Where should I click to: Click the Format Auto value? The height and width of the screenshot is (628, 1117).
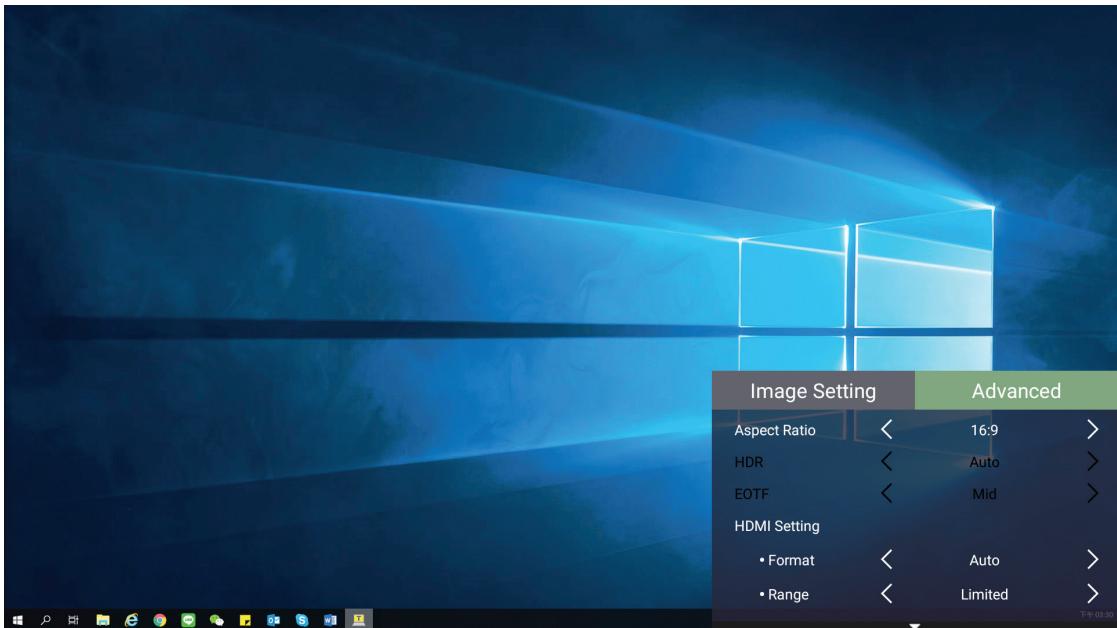click(984, 560)
